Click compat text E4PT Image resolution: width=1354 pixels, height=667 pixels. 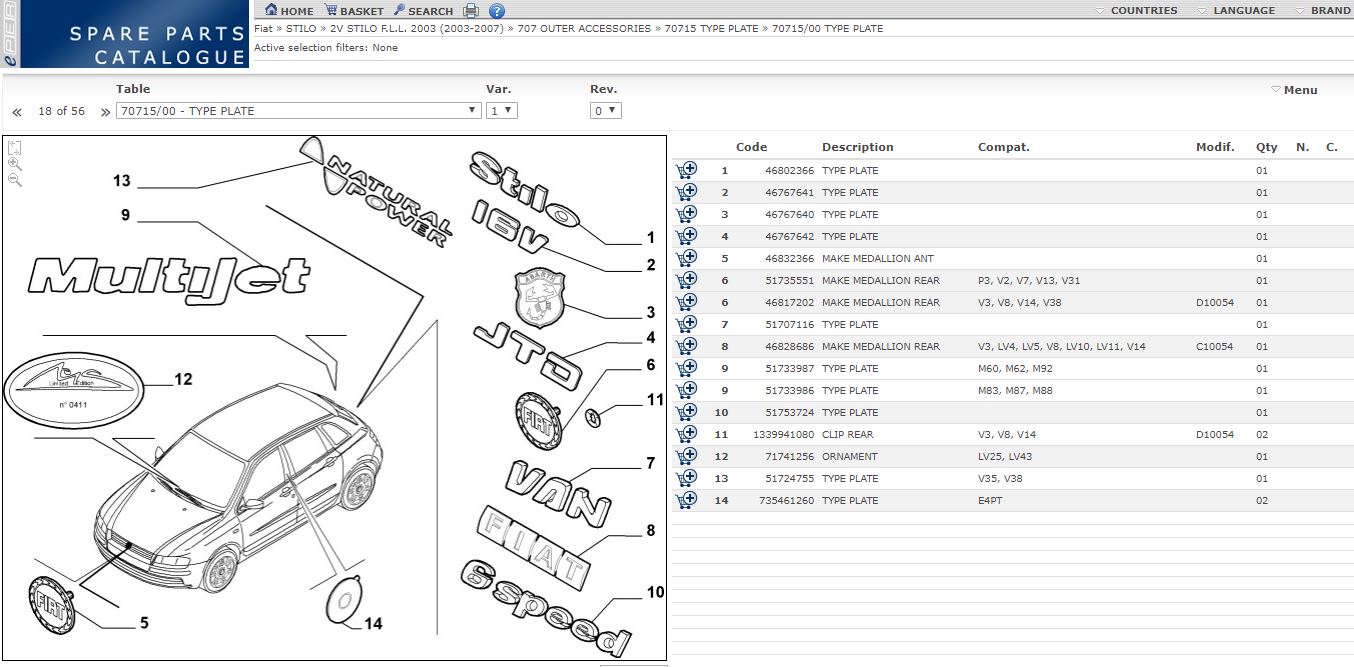990,501
